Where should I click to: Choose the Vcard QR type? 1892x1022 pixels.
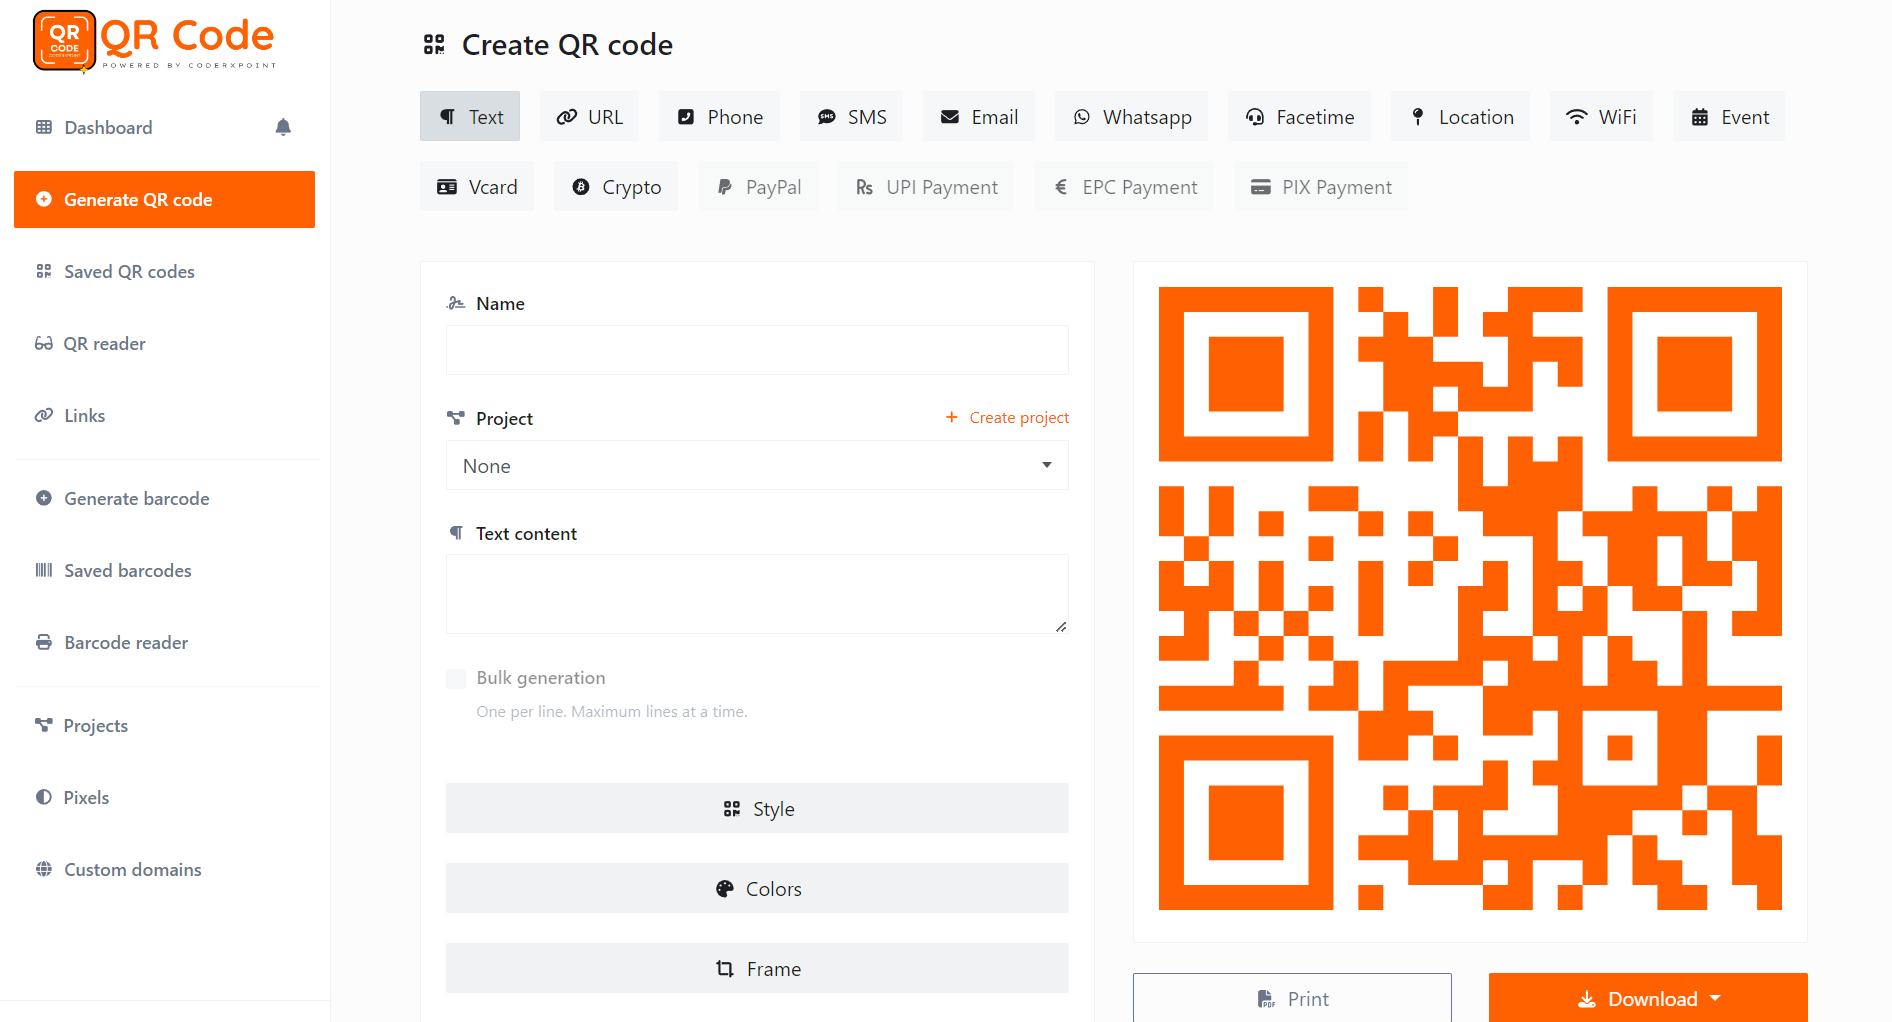point(477,187)
